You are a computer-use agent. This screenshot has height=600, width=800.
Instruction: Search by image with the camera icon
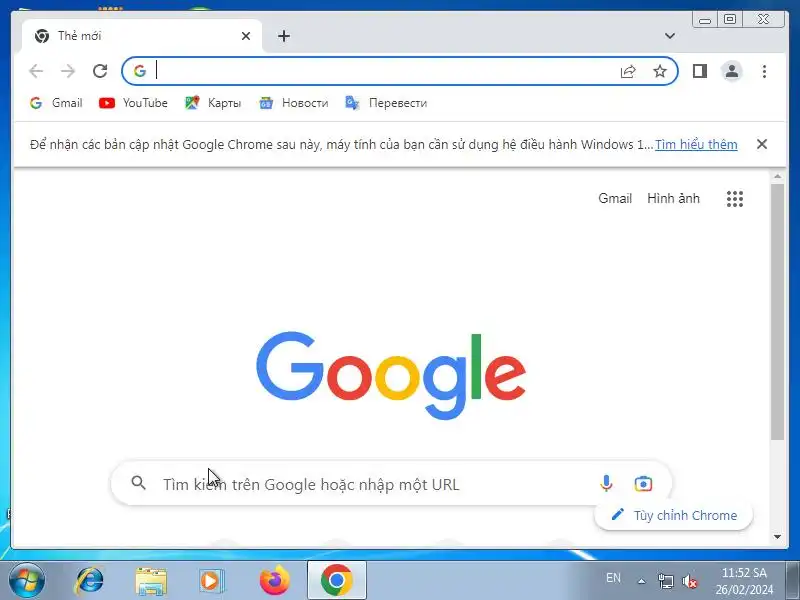(x=643, y=483)
